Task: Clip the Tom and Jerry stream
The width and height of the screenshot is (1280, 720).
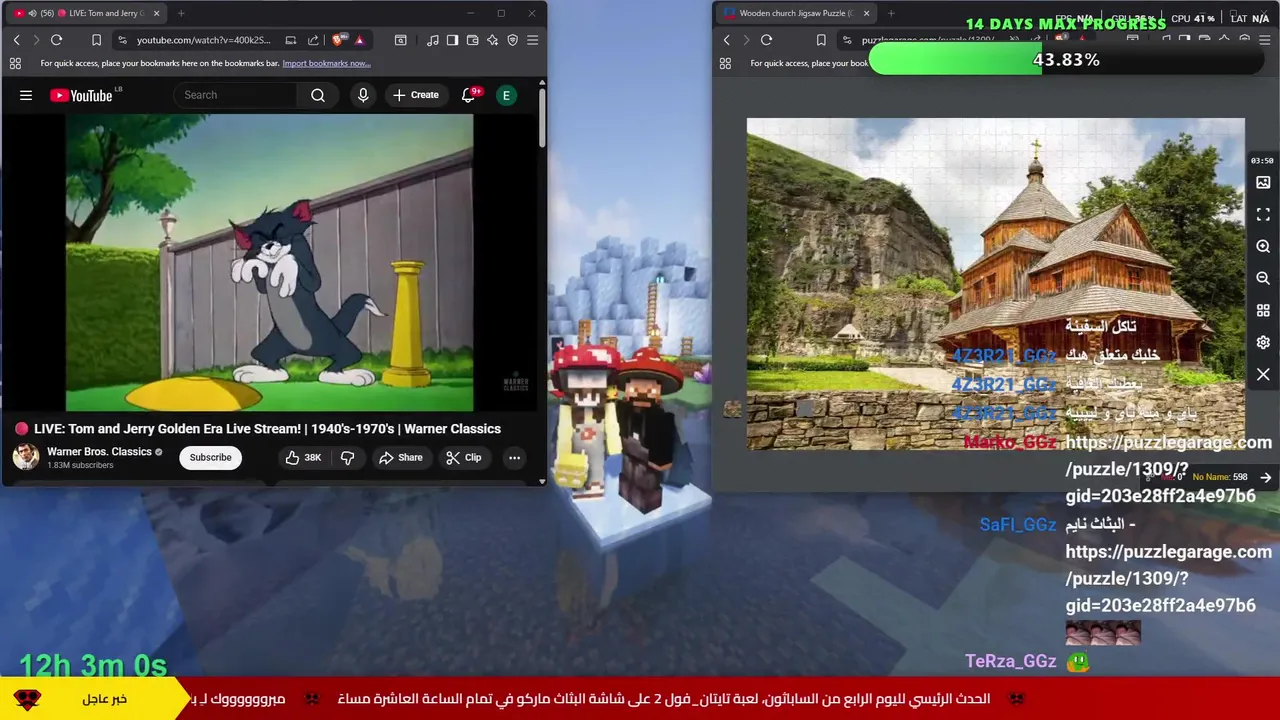Action: [x=464, y=457]
